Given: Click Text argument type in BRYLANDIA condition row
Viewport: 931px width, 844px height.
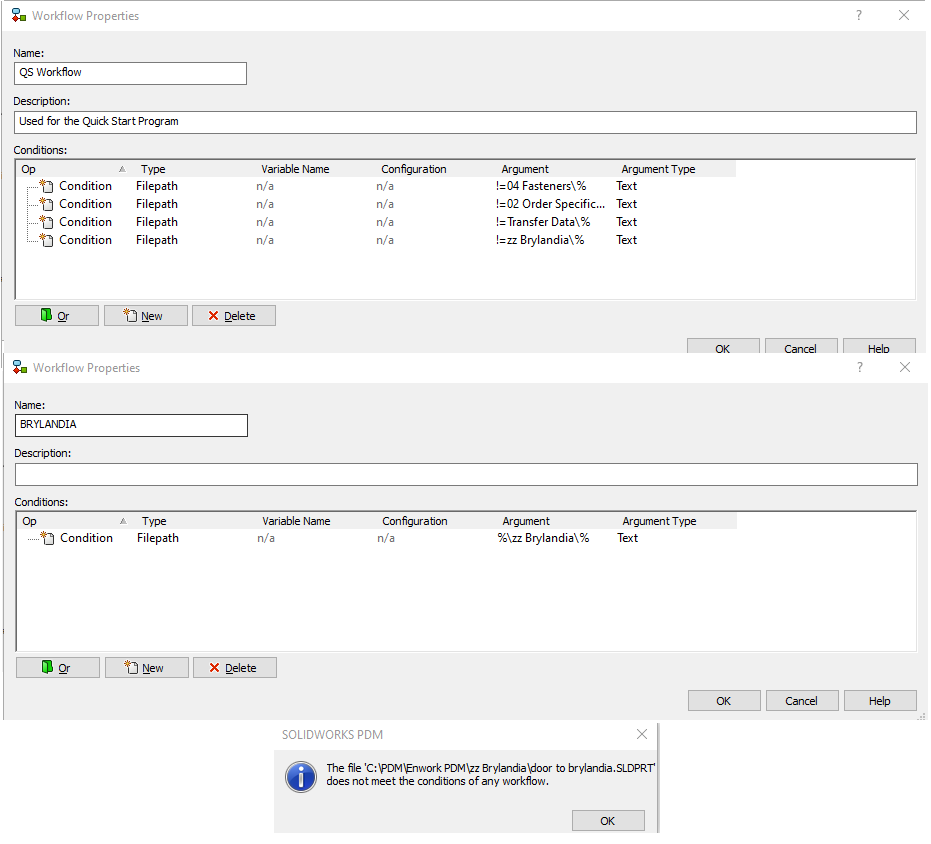Looking at the screenshot, I should pyautogui.click(x=628, y=538).
